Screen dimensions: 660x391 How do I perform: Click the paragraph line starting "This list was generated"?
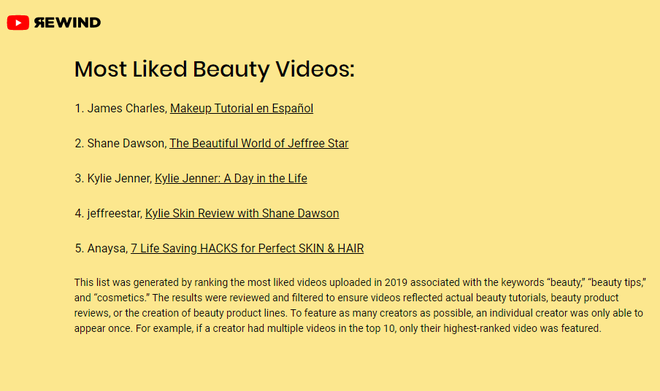coord(360,282)
